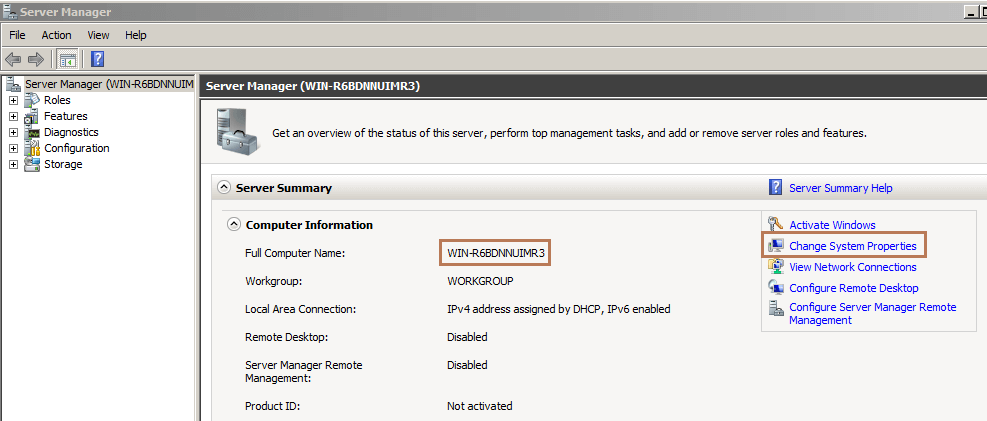Select Configuration in the console tree
Screen dimensions: 987x421
coord(76,148)
